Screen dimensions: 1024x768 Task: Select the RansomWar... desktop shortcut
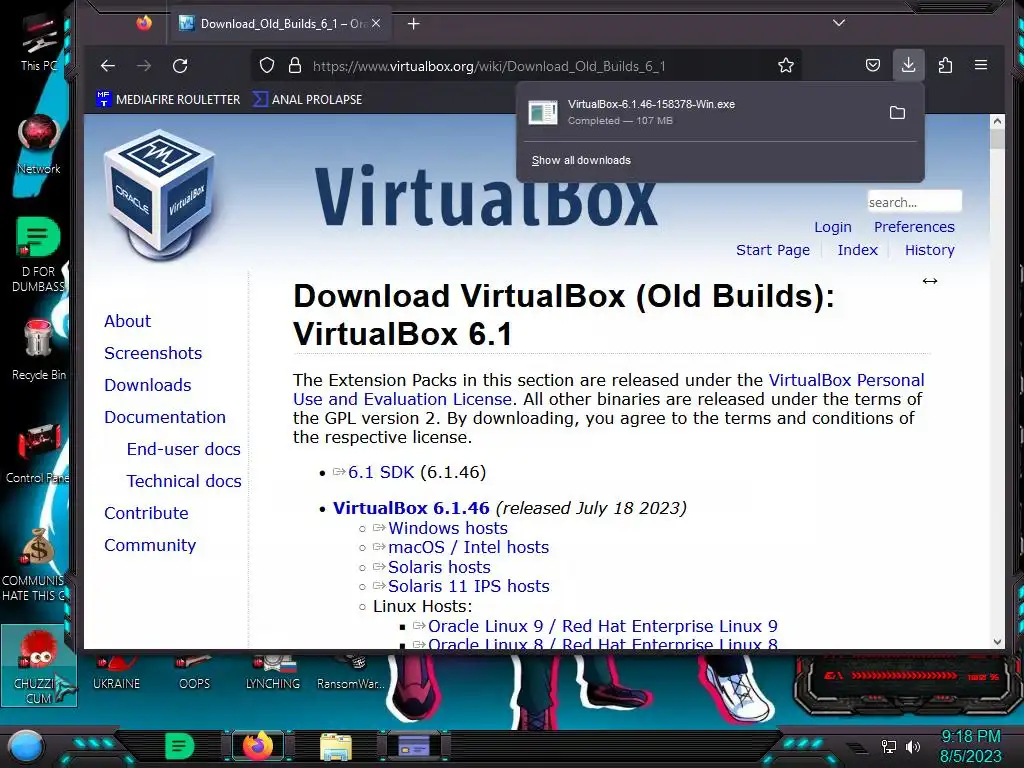(x=351, y=673)
